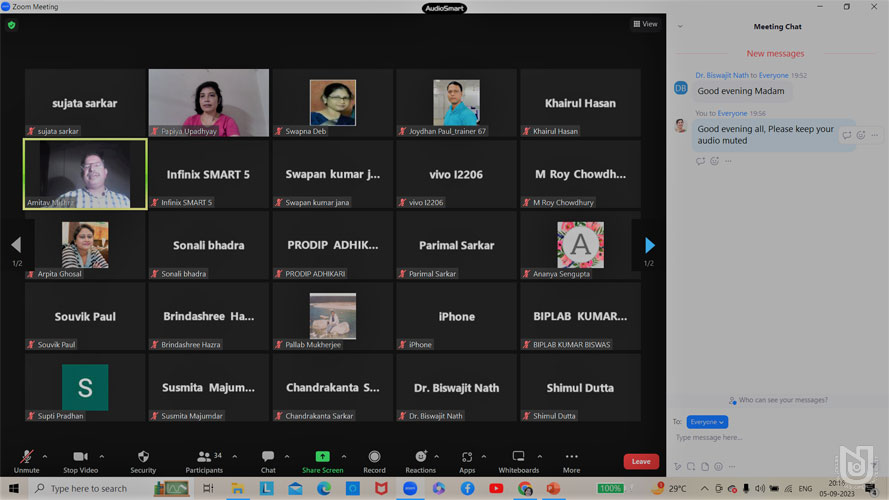The image size is (889, 500).
Task: Click screenshot icon in chat composer
Action: 691,467
